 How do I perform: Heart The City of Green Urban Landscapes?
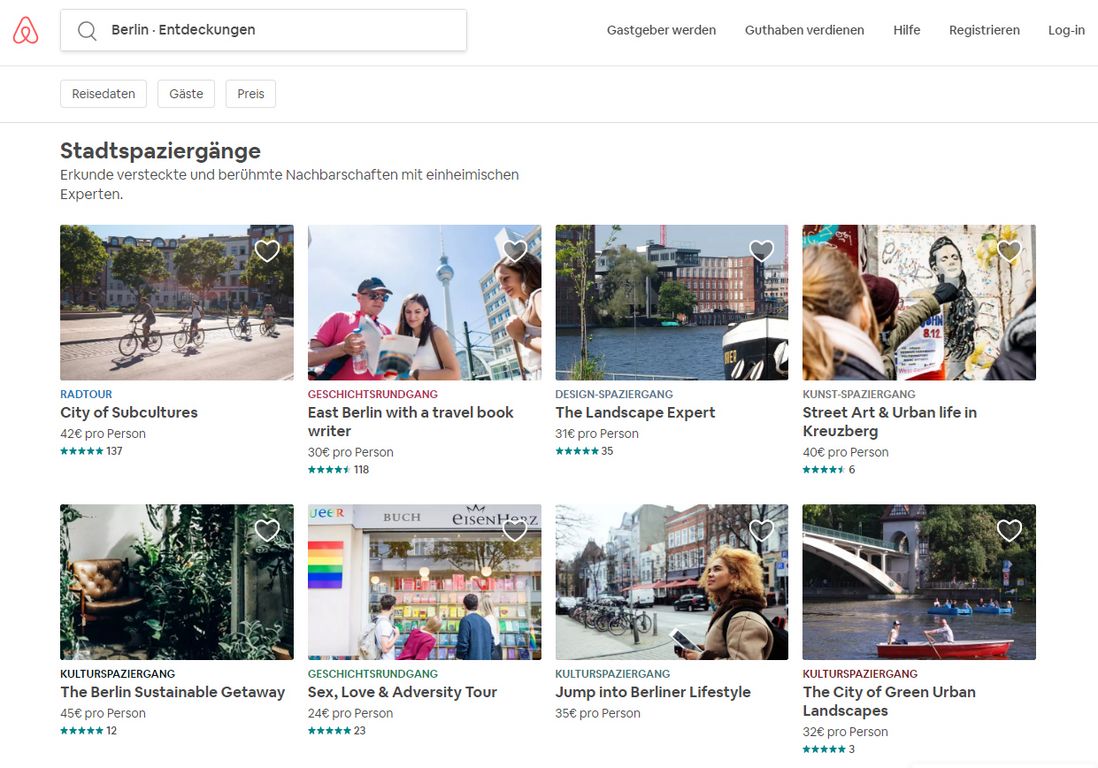pos(1009,531)
